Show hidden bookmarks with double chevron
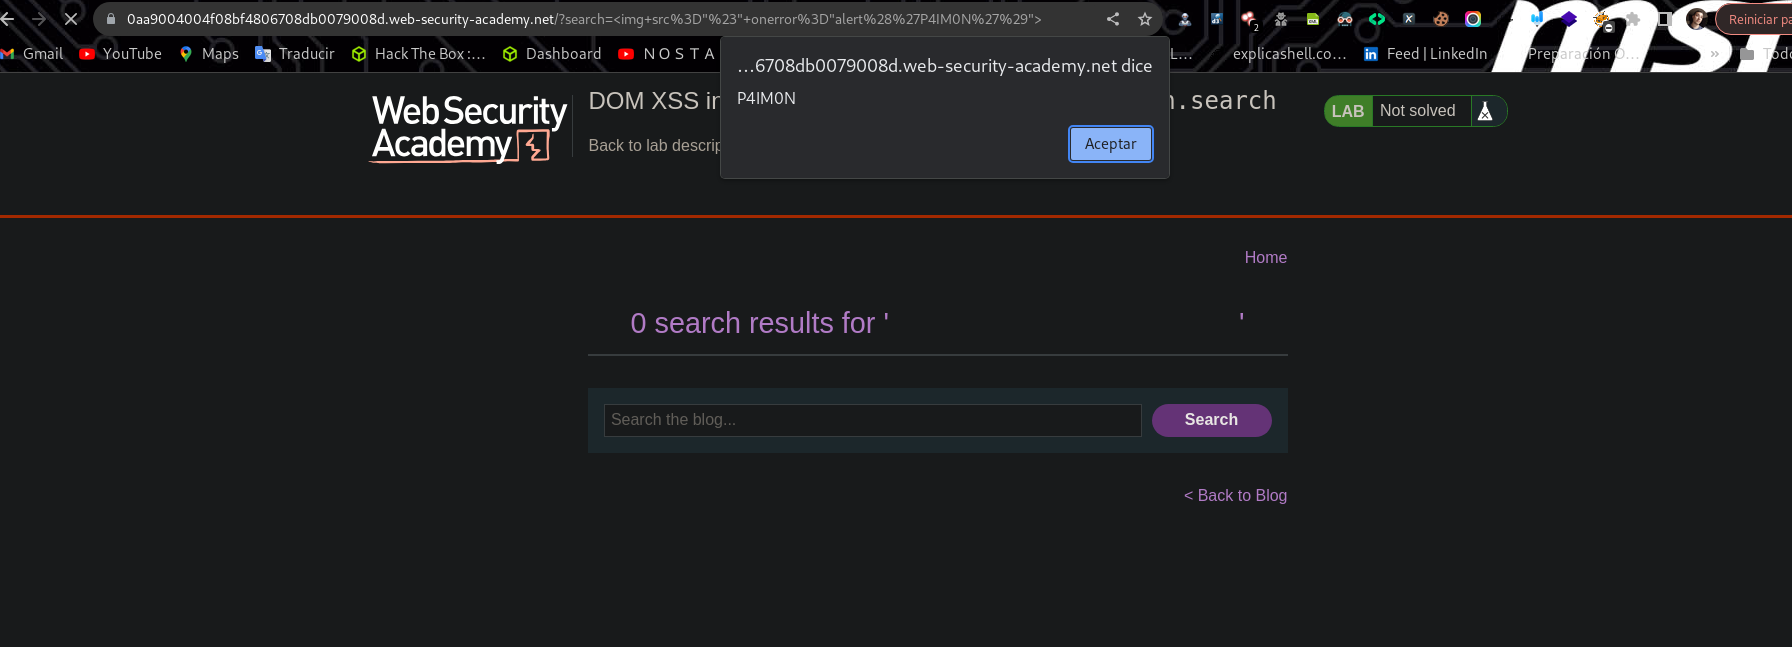Screen dimensions: 1792x647 pos(1715,54)
